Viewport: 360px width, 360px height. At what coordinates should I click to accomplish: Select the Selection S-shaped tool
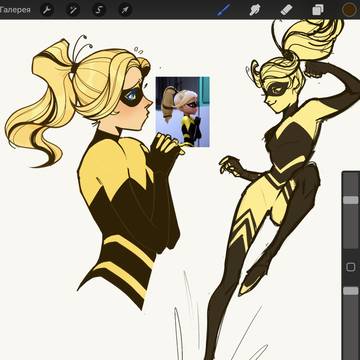tap(99, 10)
